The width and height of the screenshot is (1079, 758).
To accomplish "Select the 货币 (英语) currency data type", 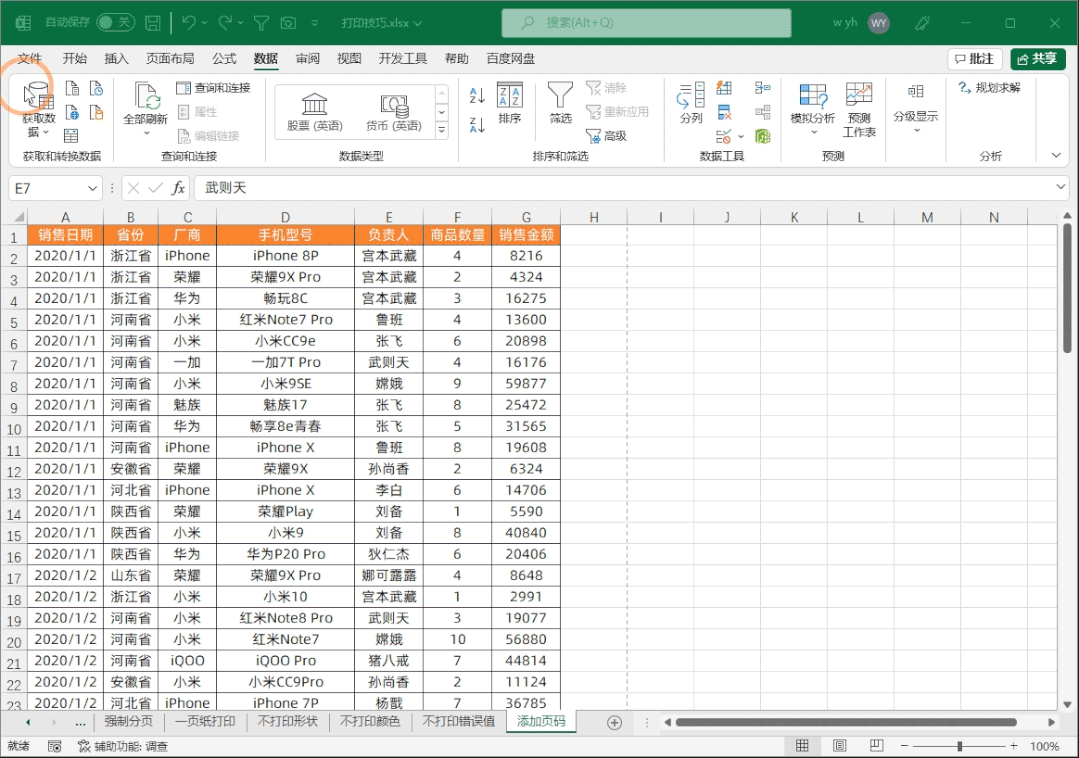I will point(394,112).
